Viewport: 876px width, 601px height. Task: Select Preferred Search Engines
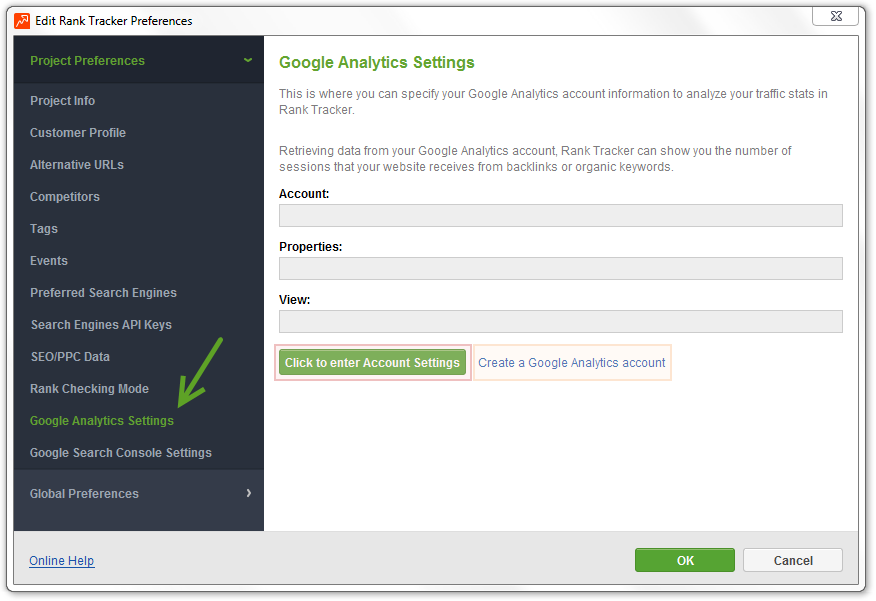pyautogui.click(x=103, y=293)
